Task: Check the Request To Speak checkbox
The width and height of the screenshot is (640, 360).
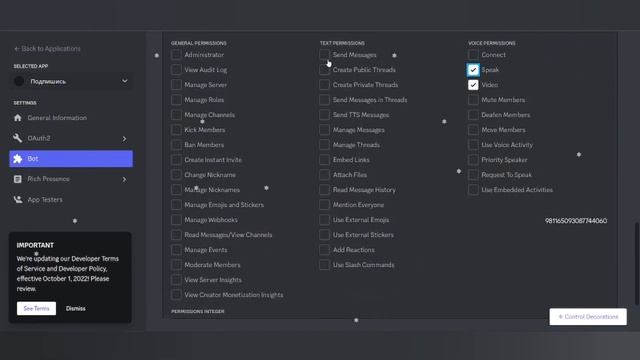Action: click(473, 175)
